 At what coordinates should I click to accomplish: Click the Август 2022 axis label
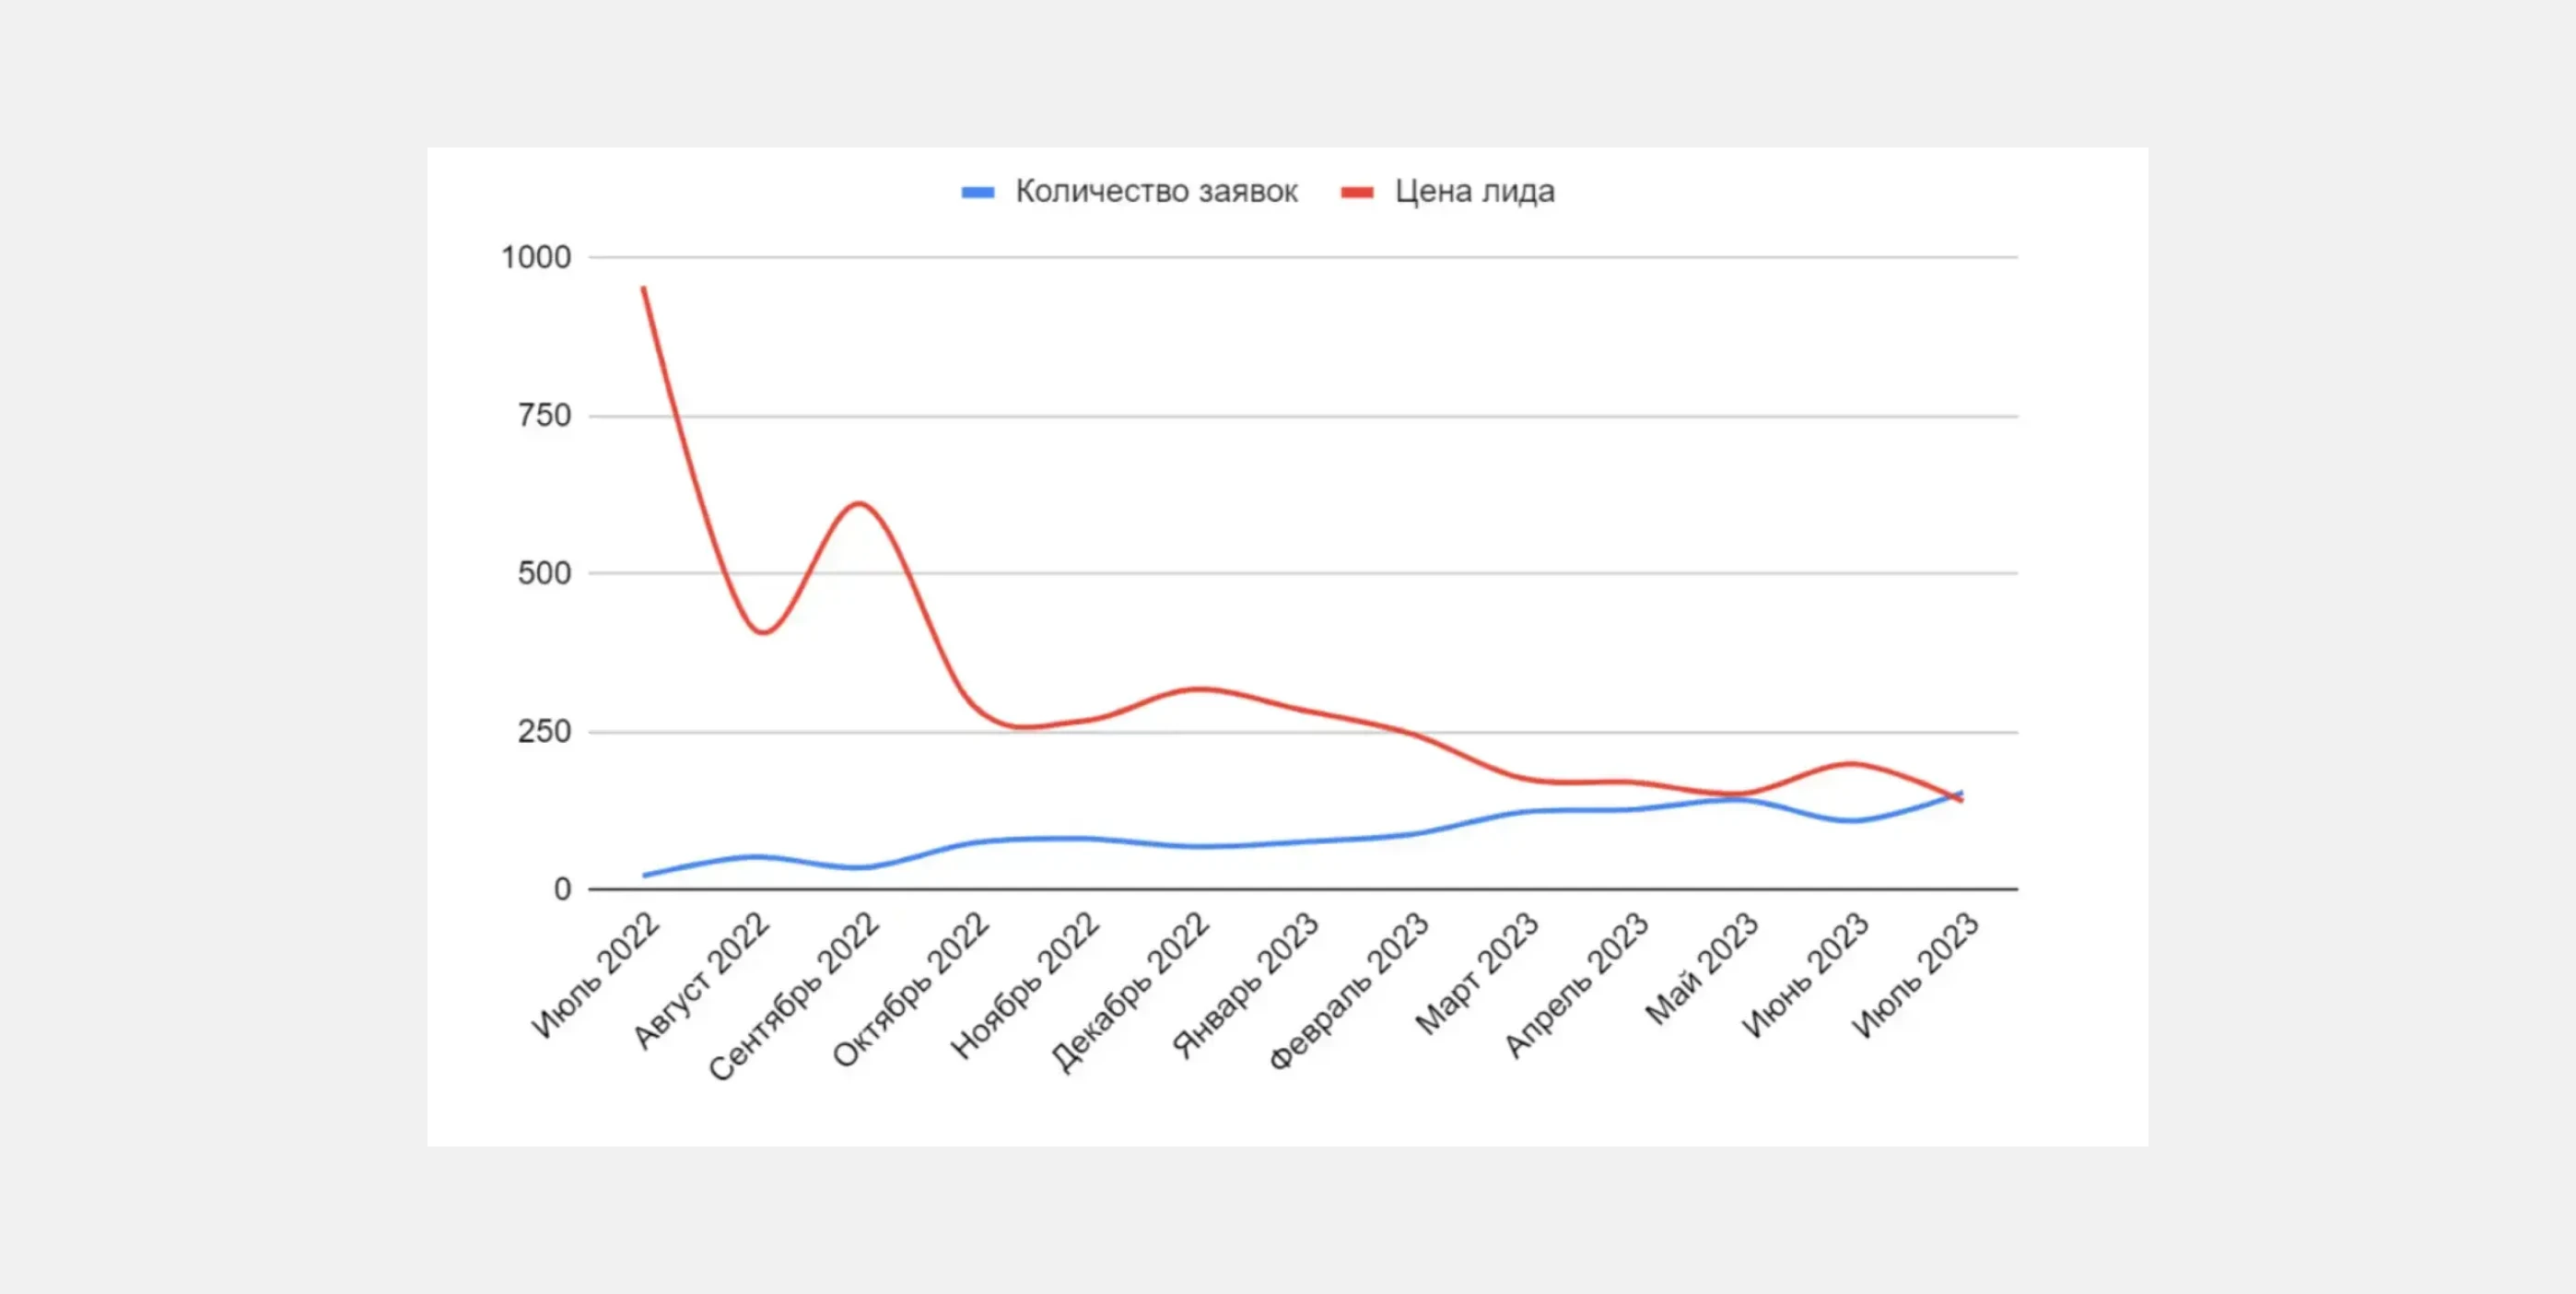coord(702,980)
